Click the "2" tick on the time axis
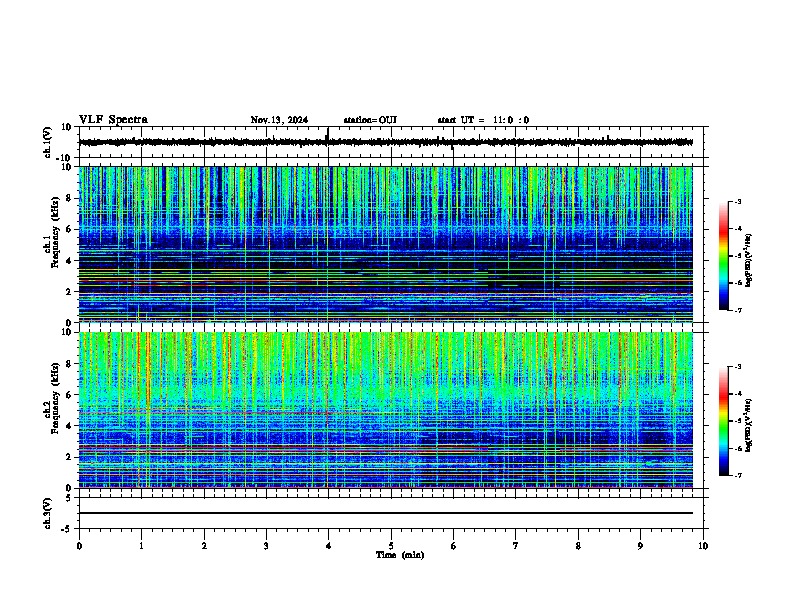Screen dimensions: 792x612 (204, 546)
